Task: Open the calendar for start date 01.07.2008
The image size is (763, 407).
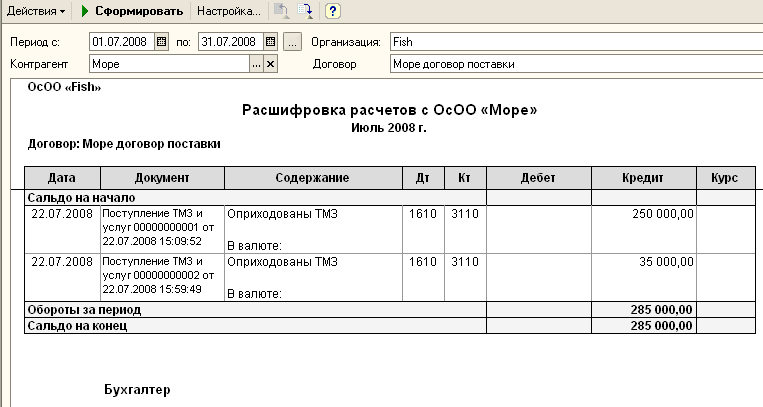Action: (x=162, y=42)
